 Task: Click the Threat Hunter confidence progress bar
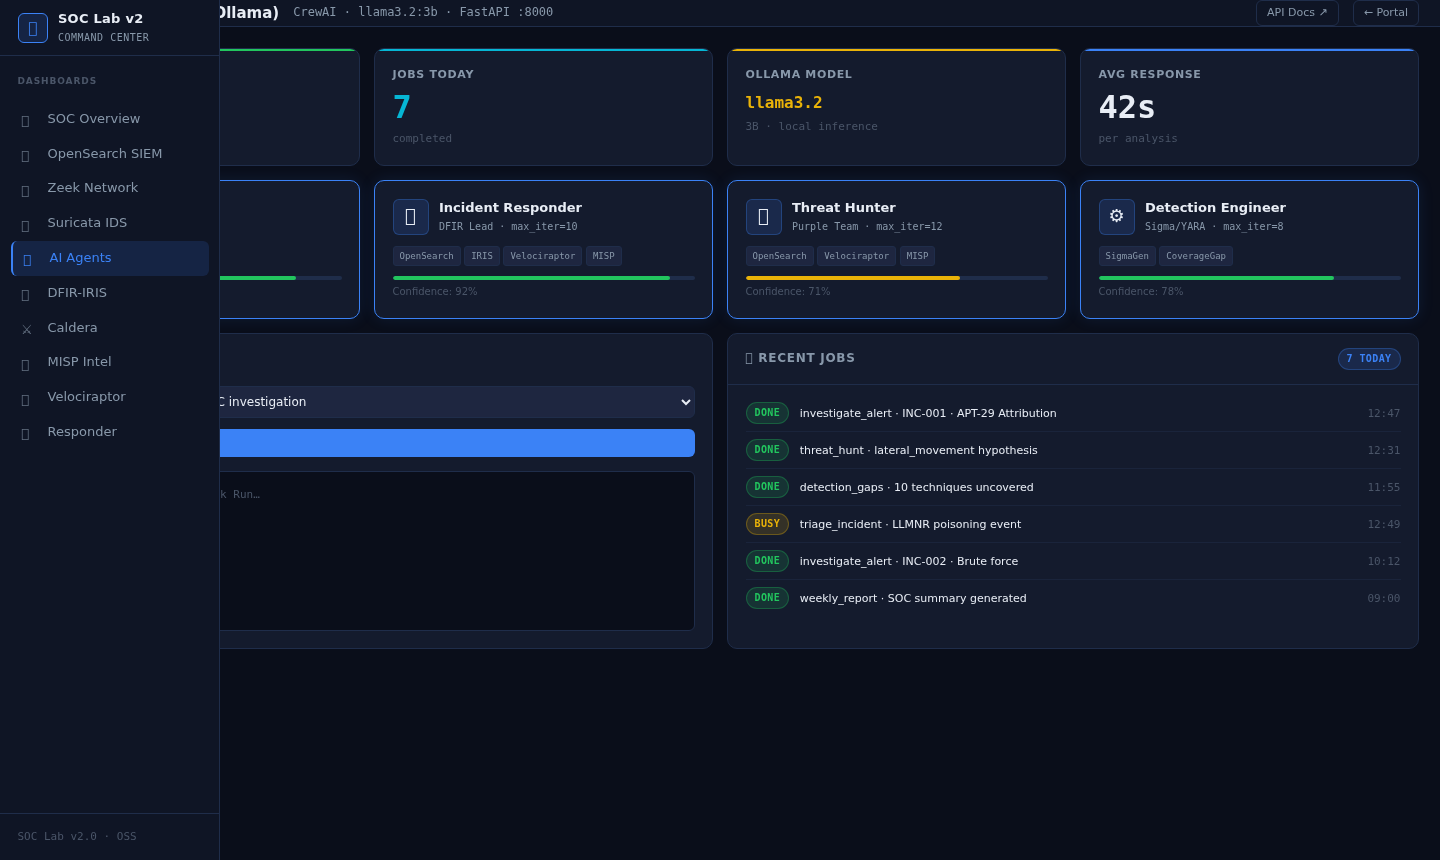[896, 277]
